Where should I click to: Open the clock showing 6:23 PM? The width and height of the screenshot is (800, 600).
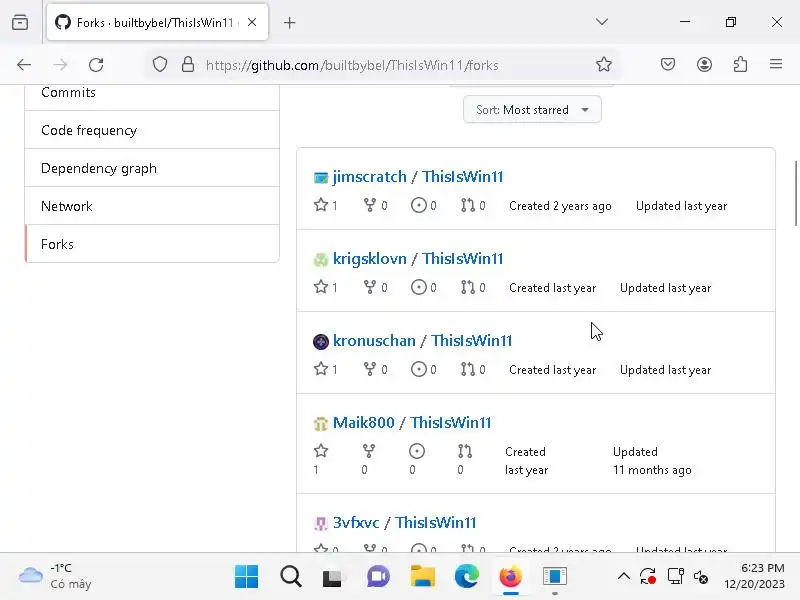coord(755,576)
